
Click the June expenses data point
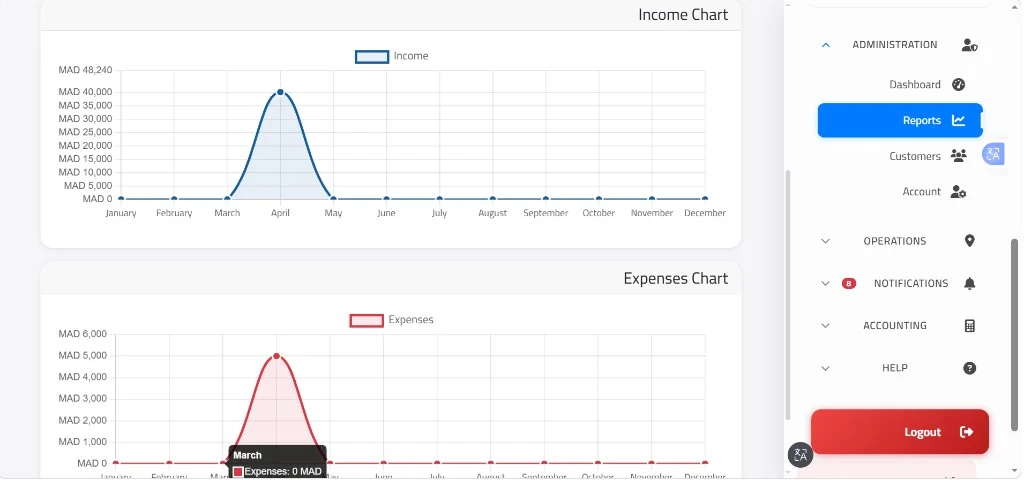[x=383, y=463]
